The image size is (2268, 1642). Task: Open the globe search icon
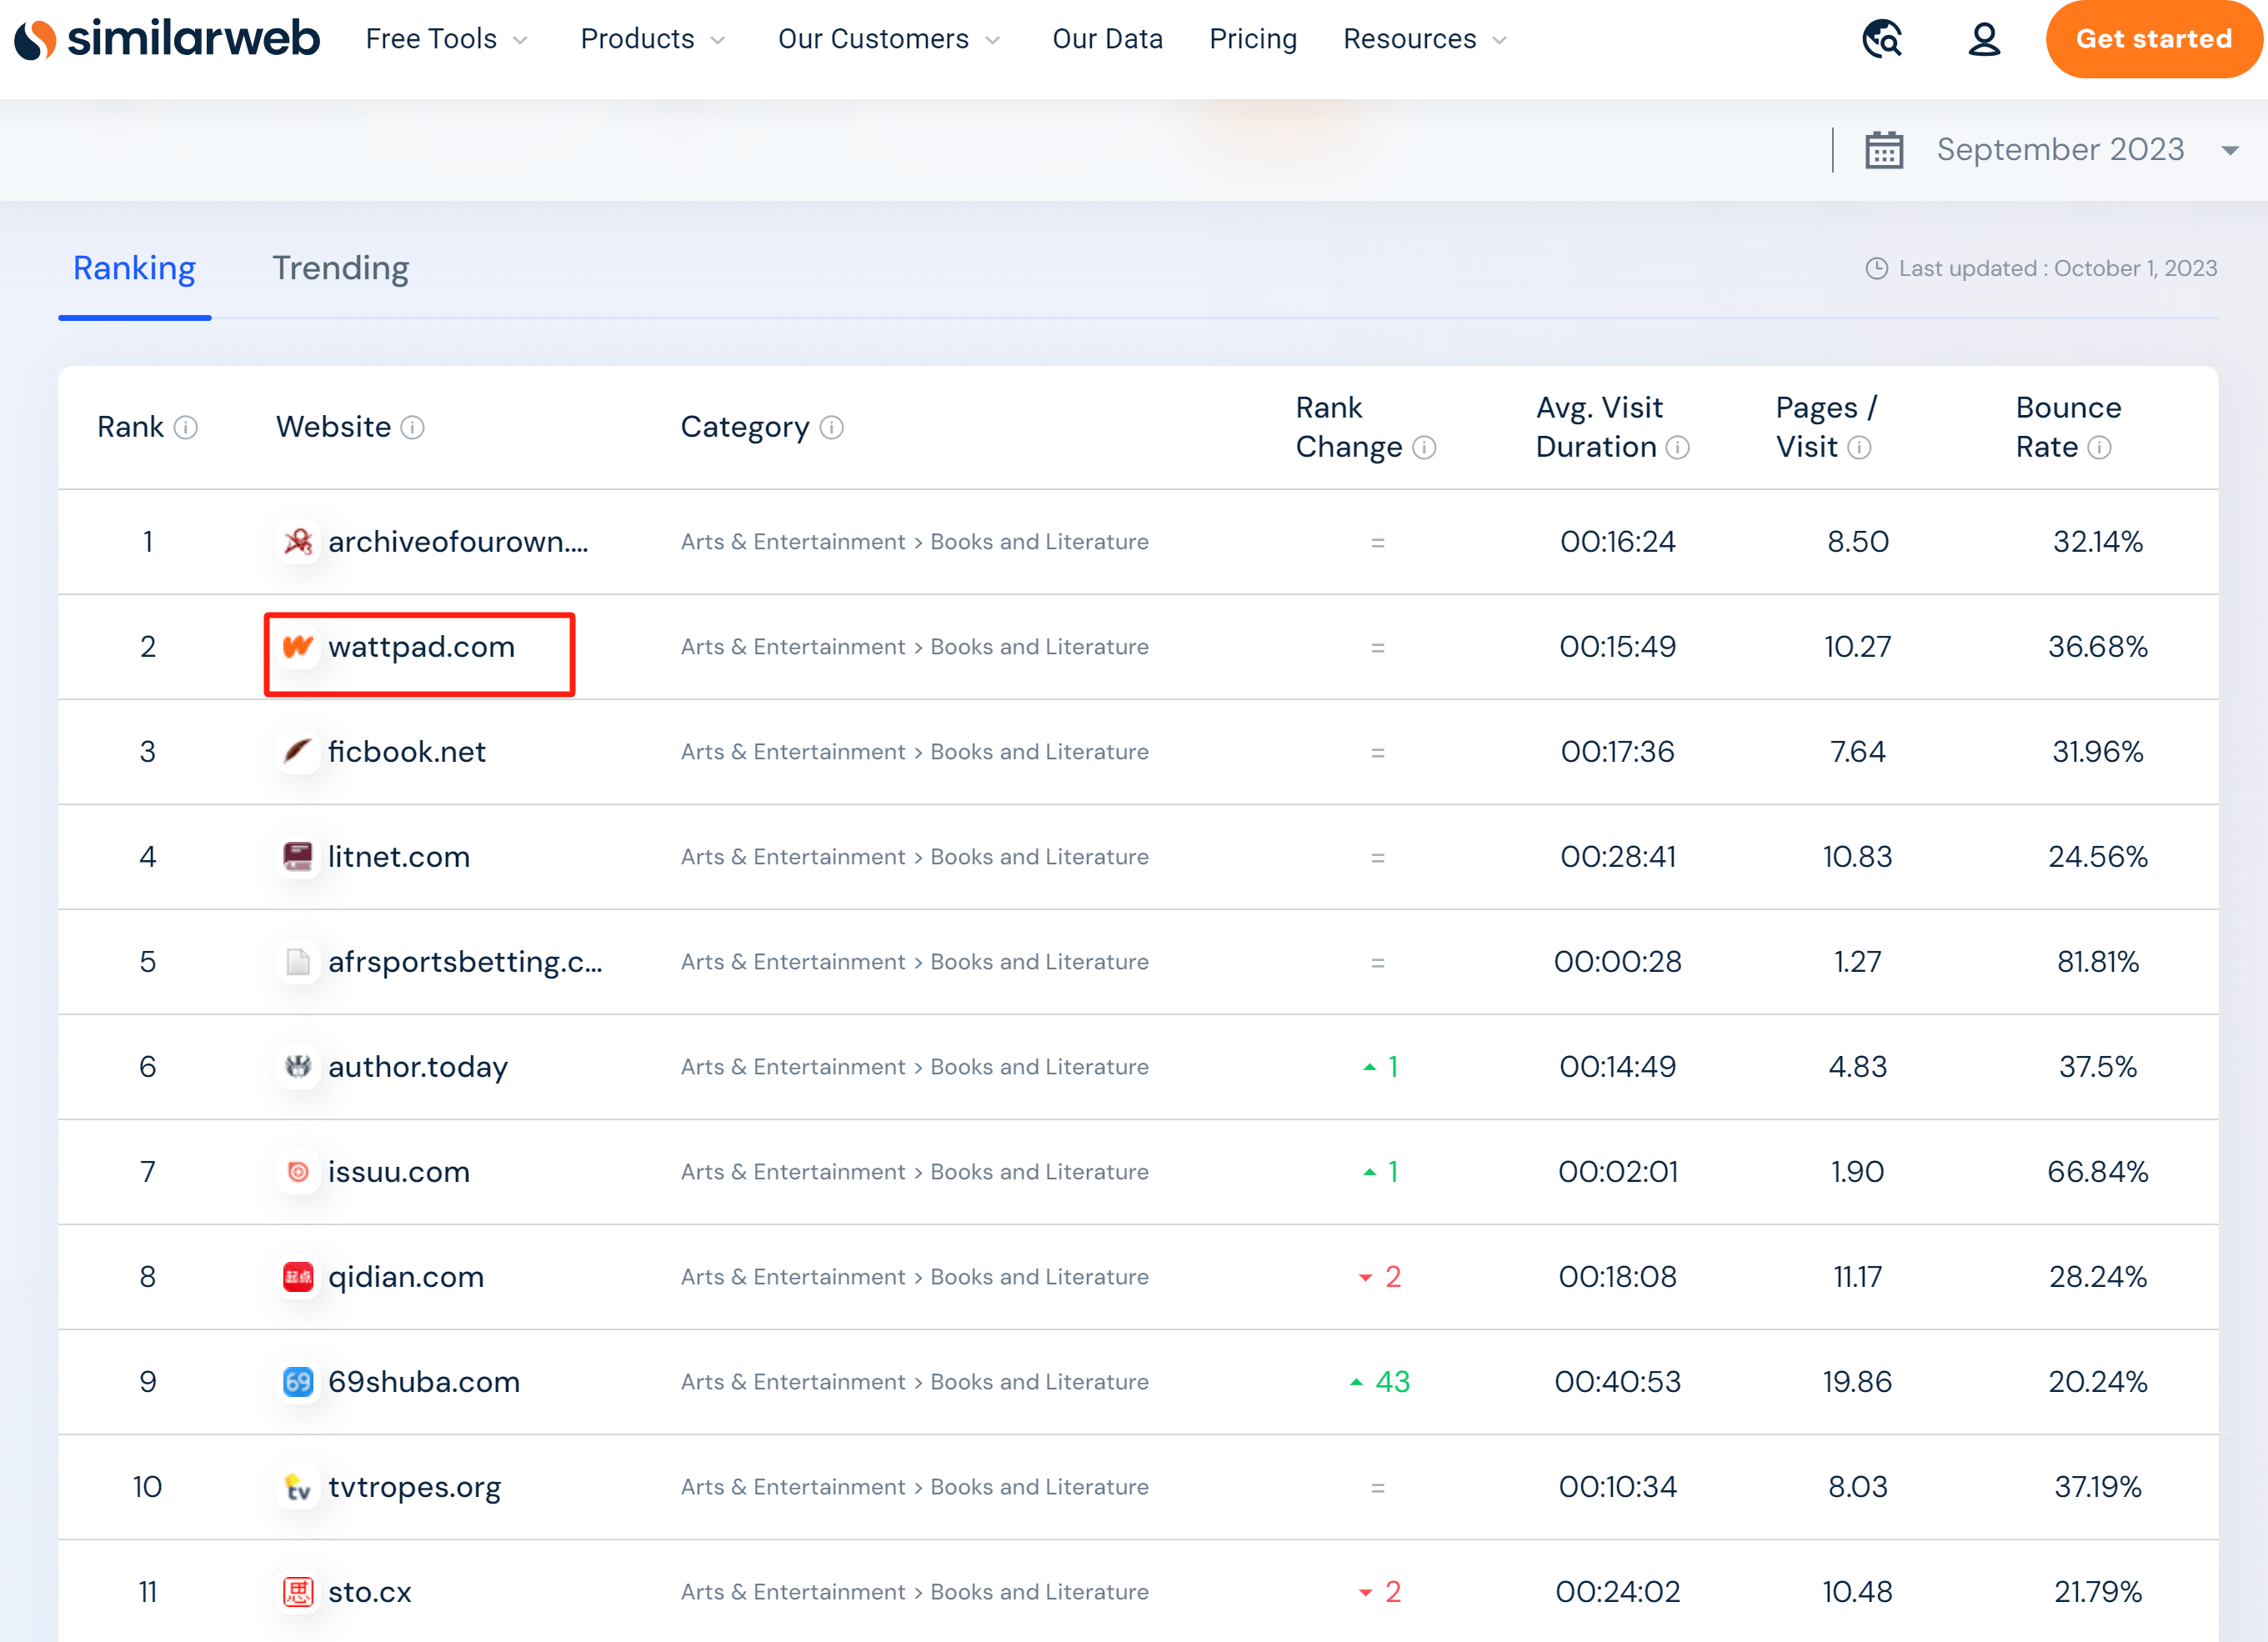click(x=1882, y=39)
